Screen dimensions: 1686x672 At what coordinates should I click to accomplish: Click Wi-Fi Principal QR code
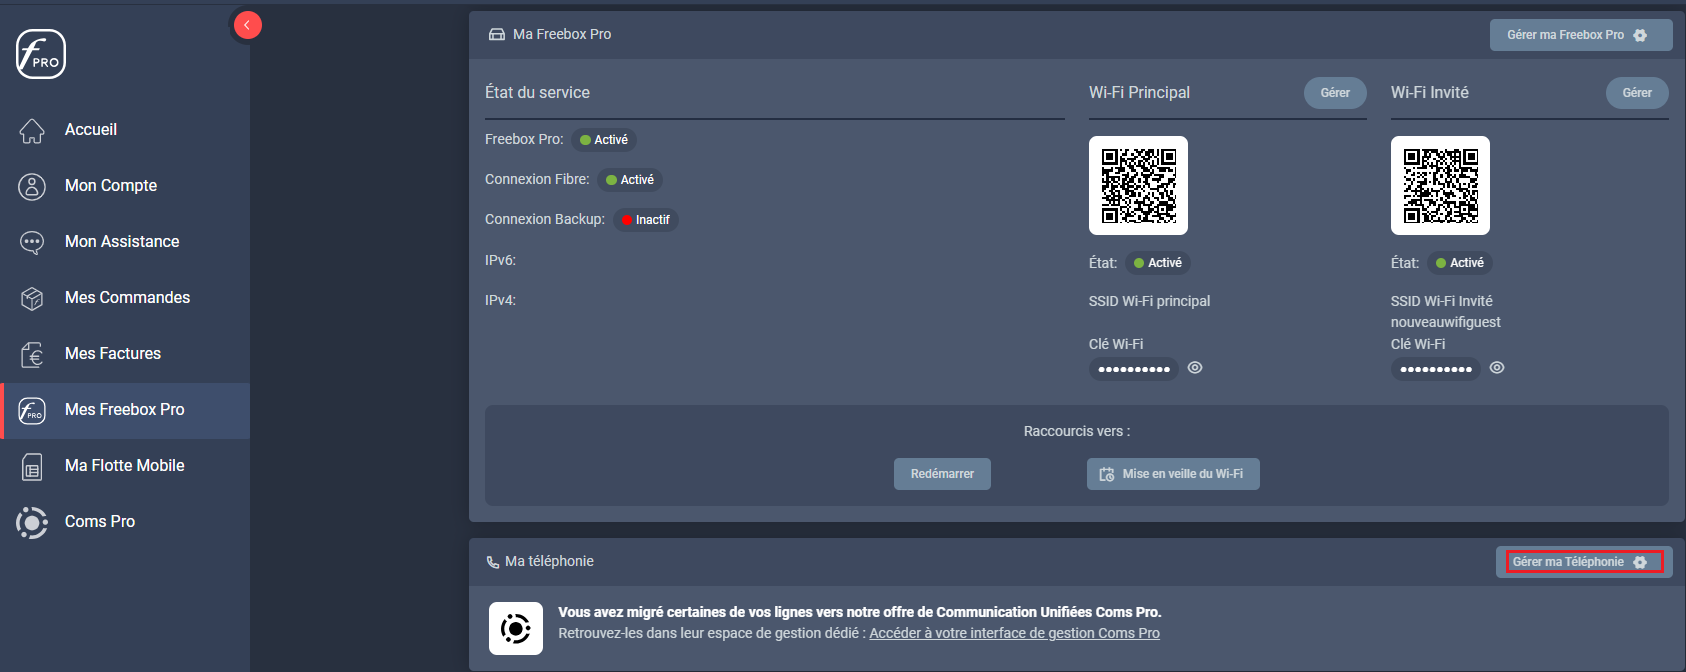[1138, 186]
